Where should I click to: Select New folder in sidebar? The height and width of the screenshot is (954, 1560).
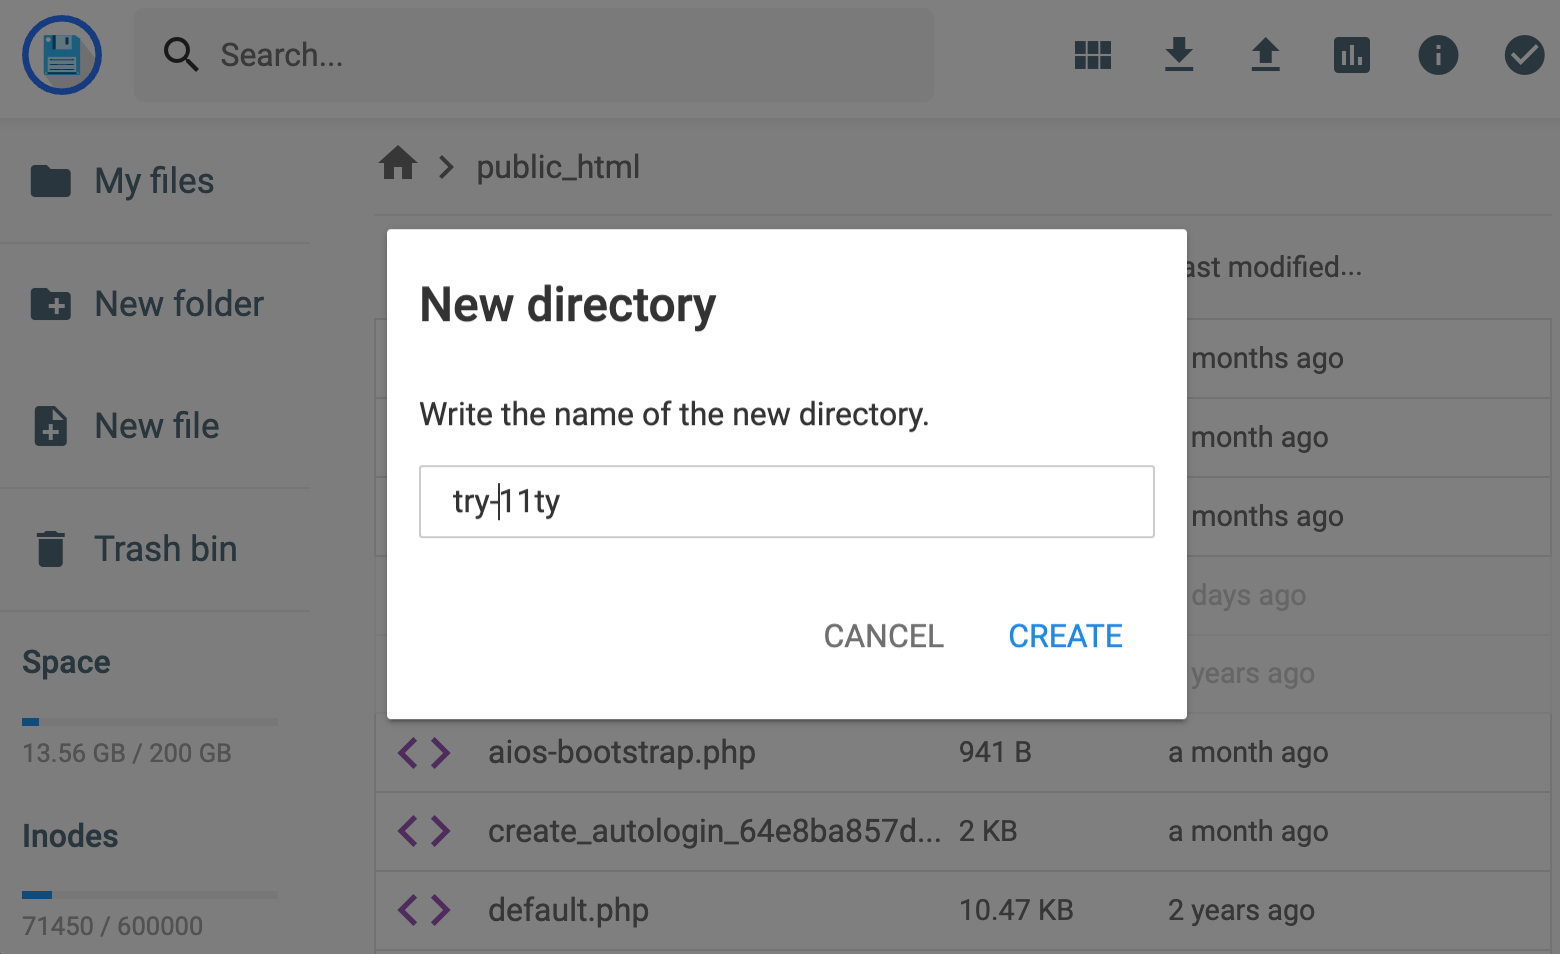pyautogui.click(x=178, y=304)
